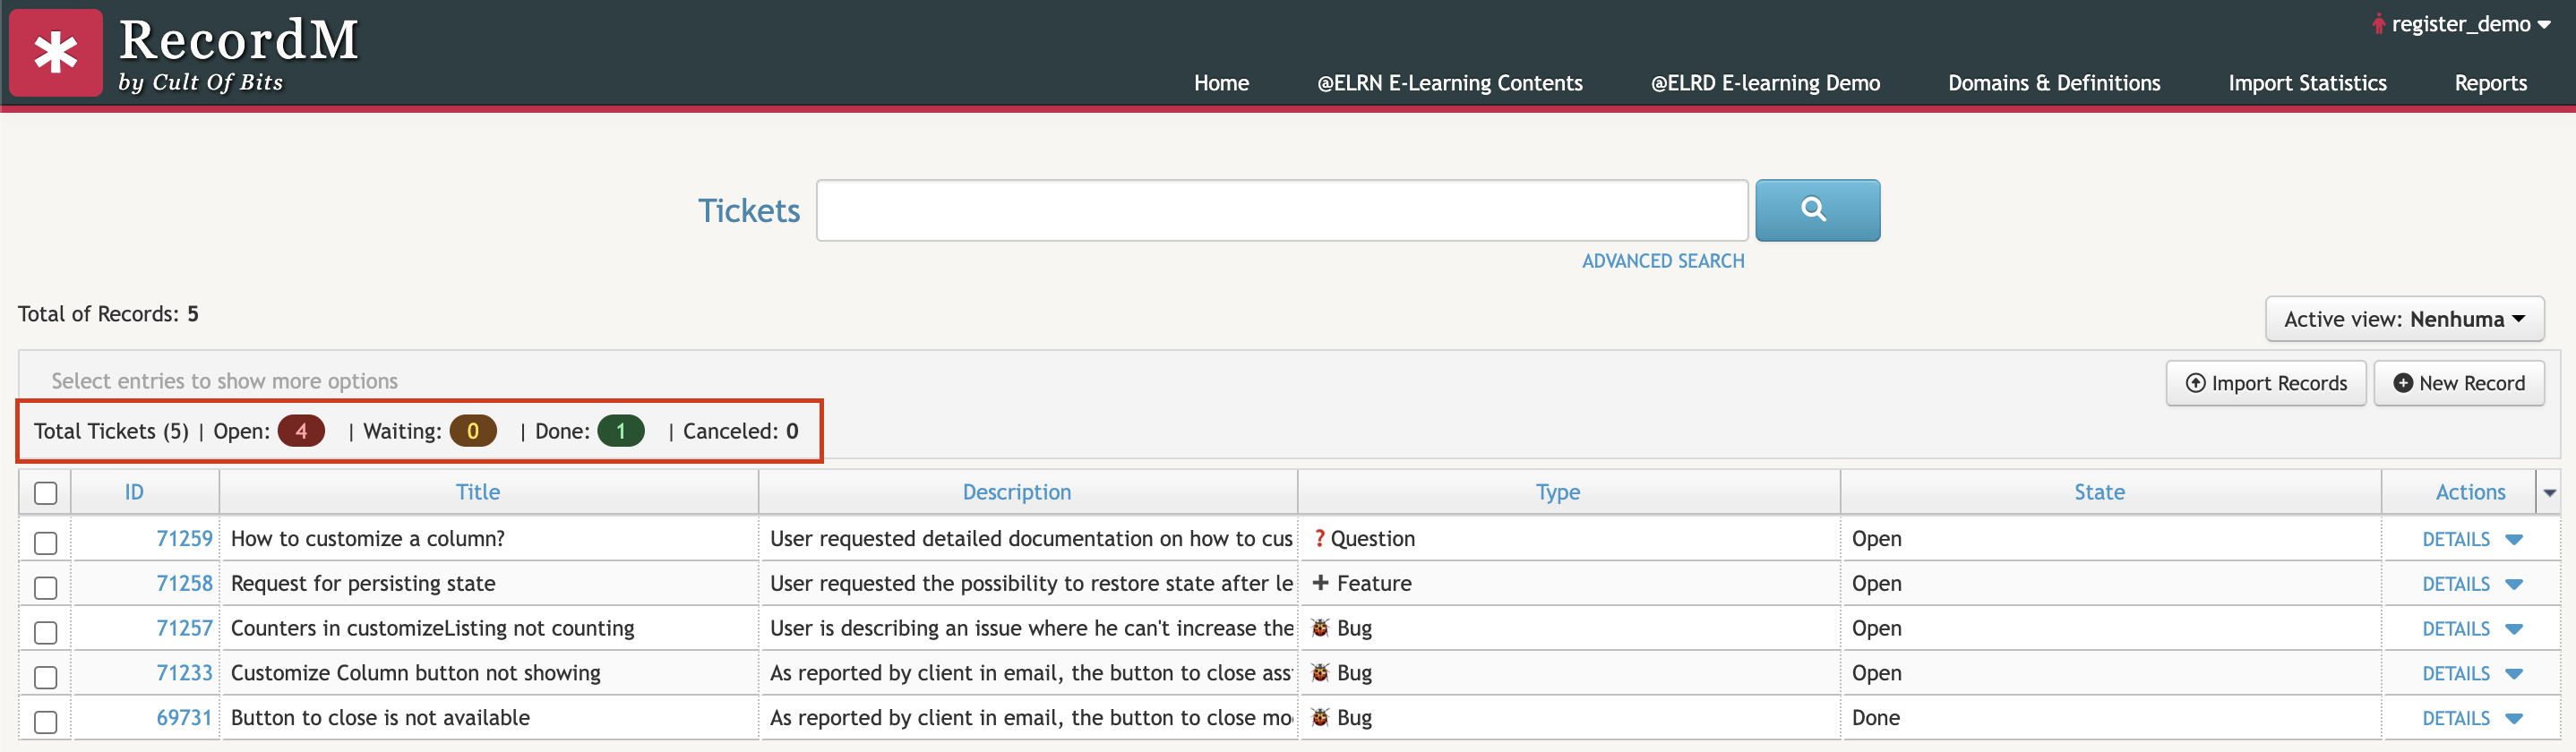Open ticket ID 71259 link
Image resolution: width=2576 pixels, height=752 pixels.
pos(184,538)
